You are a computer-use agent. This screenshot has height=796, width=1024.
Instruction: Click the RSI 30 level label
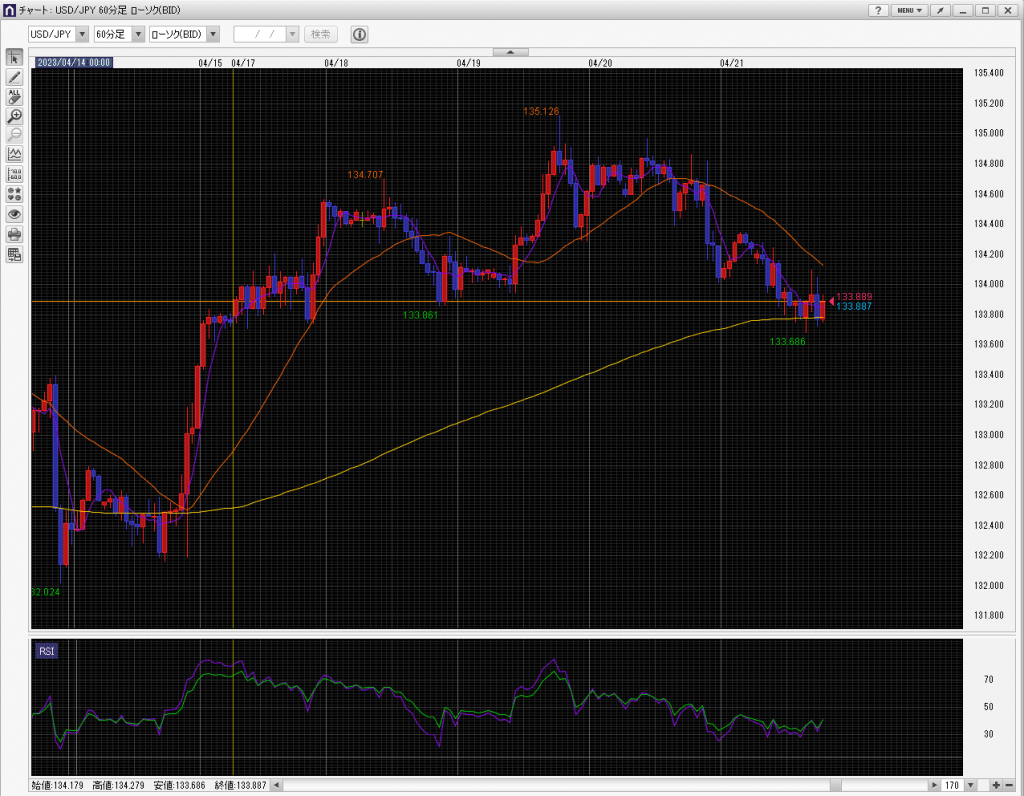(989, 734)
